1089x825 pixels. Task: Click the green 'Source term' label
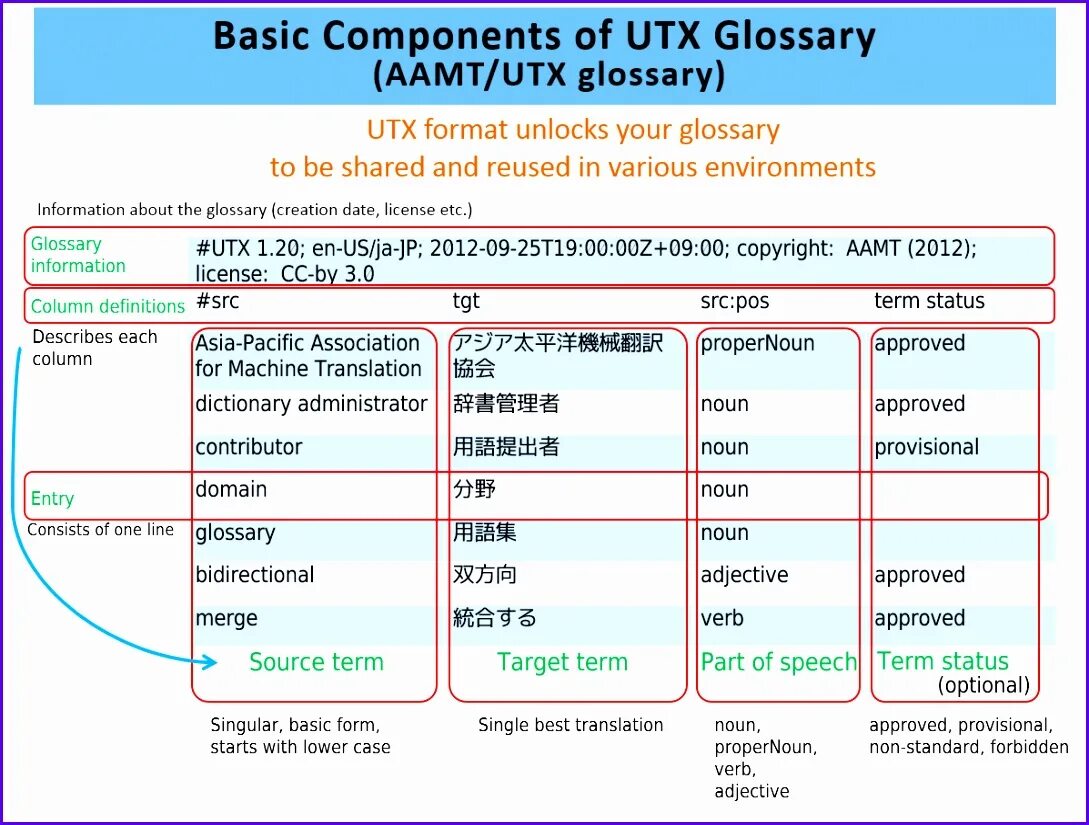(316, 662)
